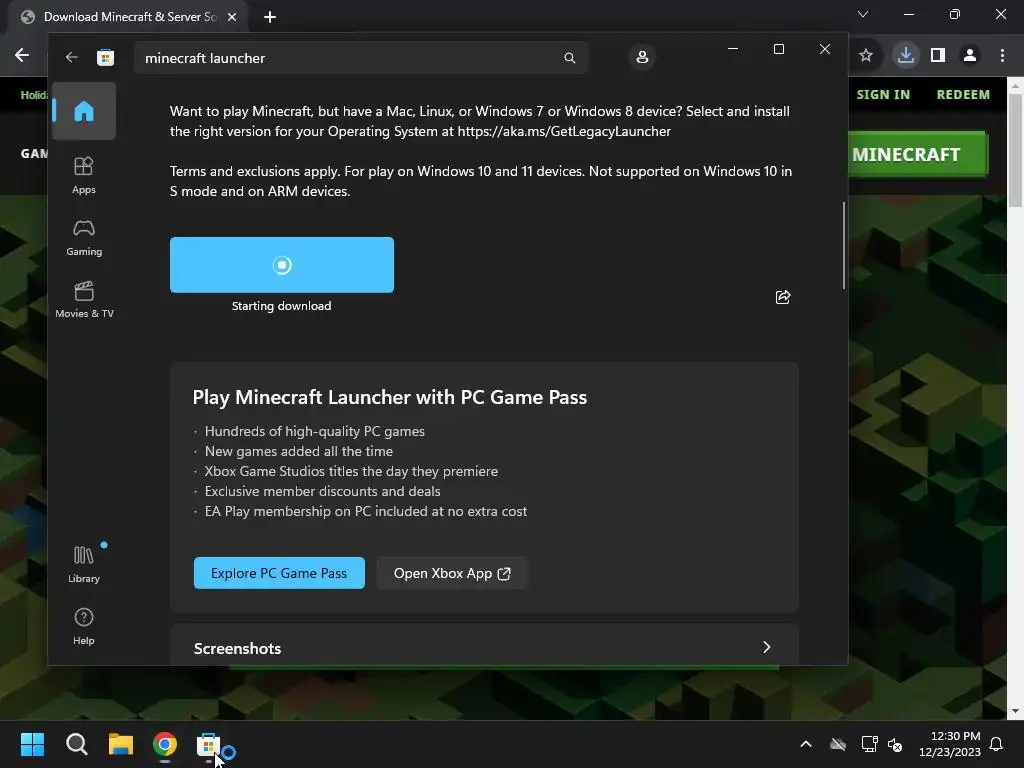Open Help in Microsoft Store sidebar

pos(84,626)
